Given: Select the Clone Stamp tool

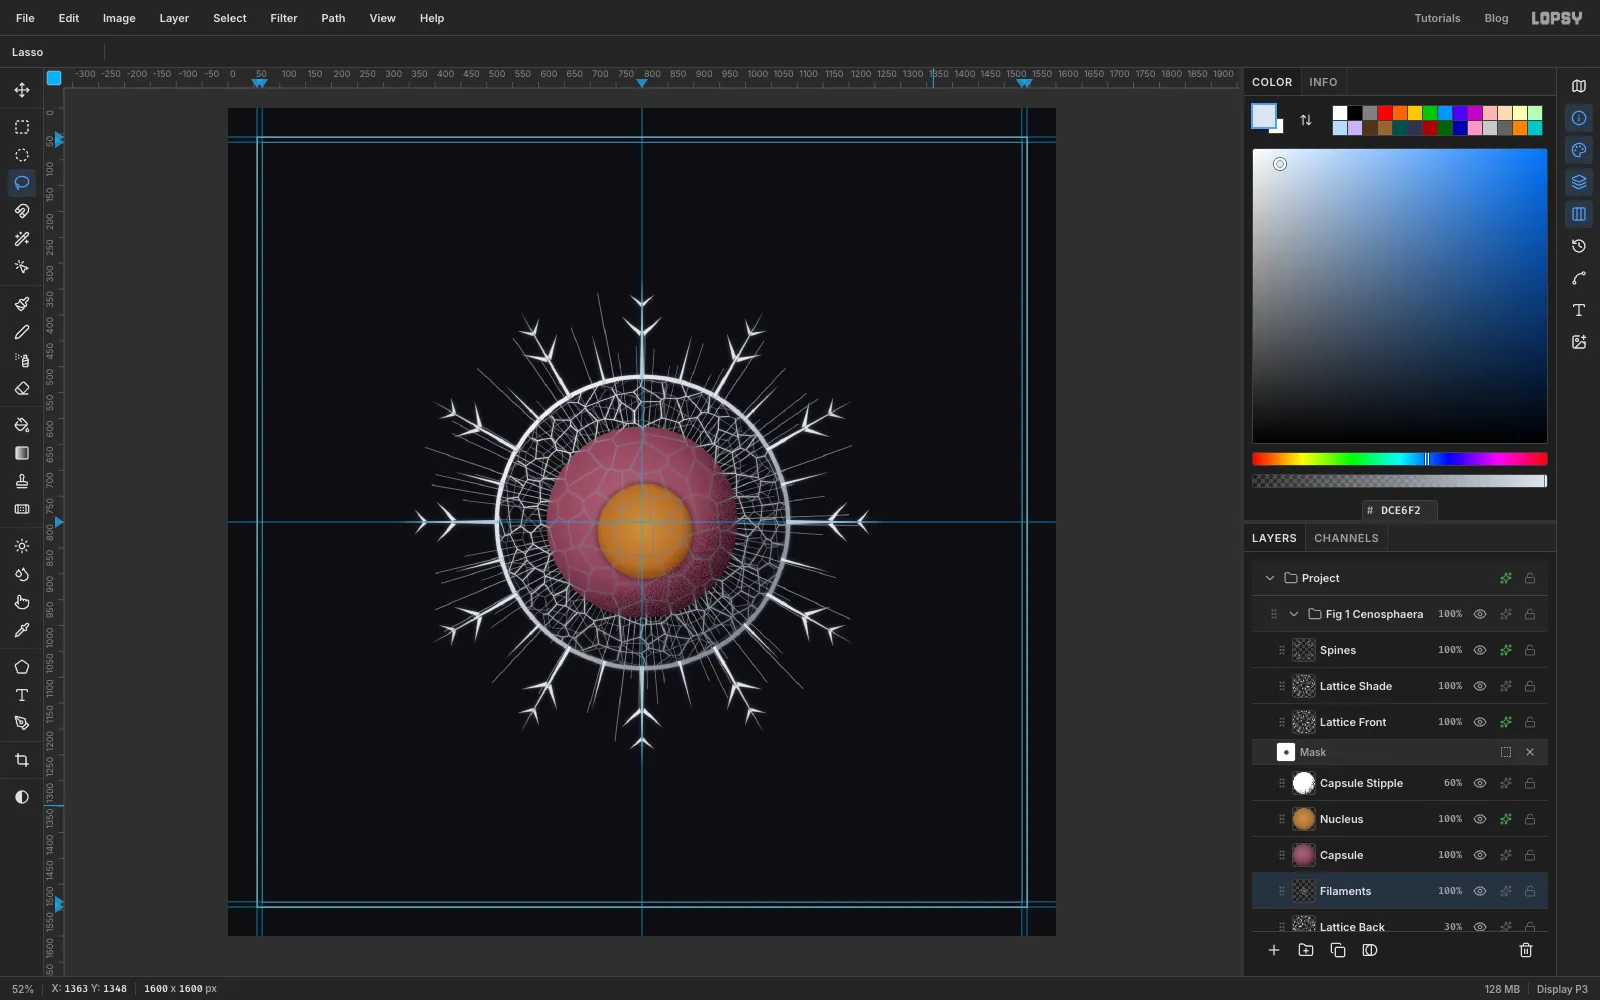Looking at the screenshot, I should 22,481.
